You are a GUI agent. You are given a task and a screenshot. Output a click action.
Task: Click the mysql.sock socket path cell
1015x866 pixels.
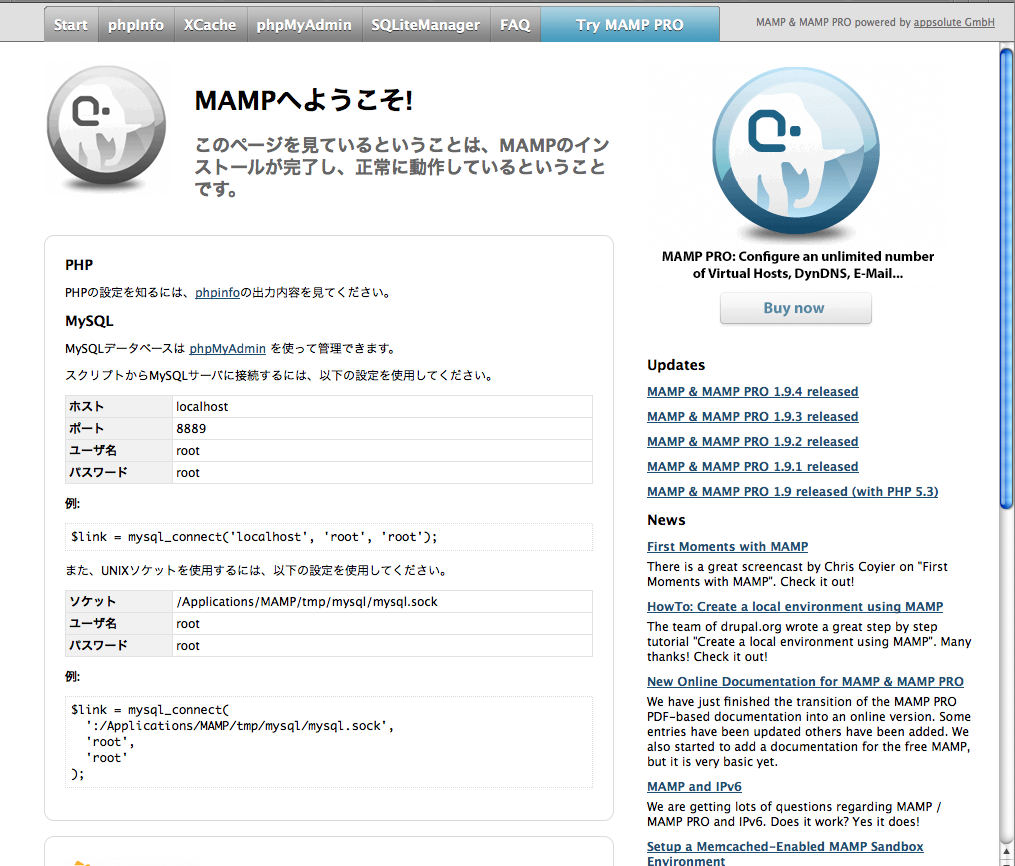click(x=382, y=601)
